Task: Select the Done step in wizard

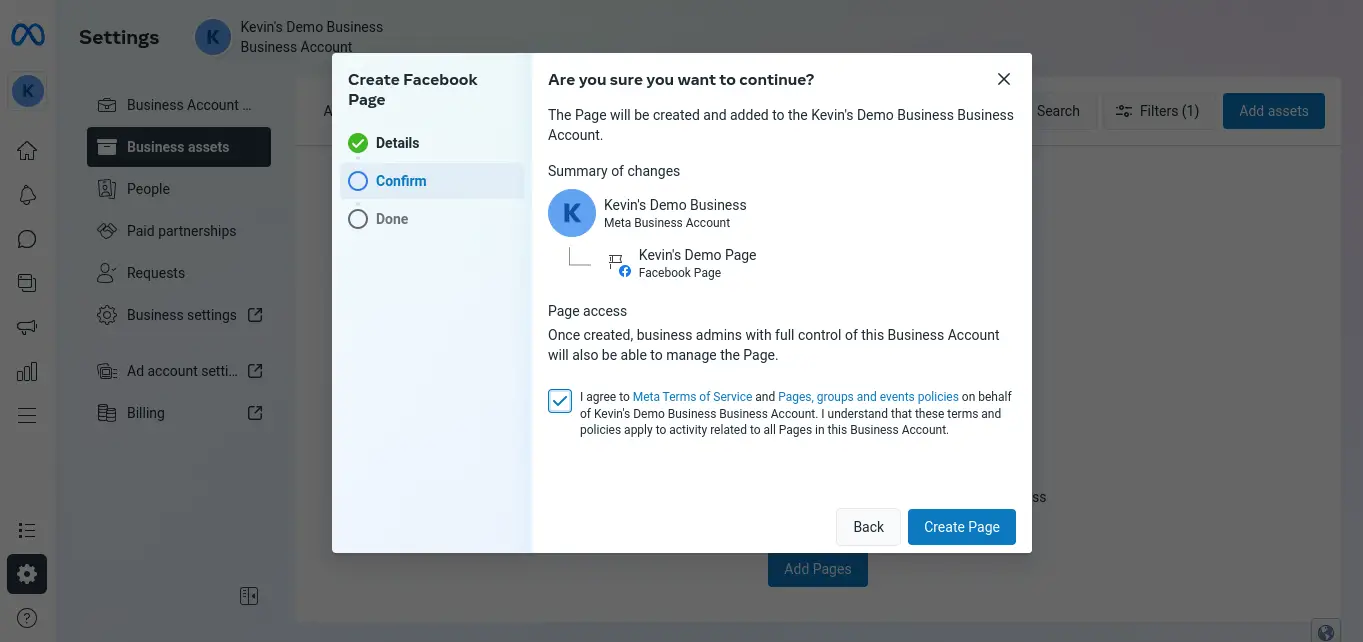Action: pyautogui.click(x=391, y=219)
